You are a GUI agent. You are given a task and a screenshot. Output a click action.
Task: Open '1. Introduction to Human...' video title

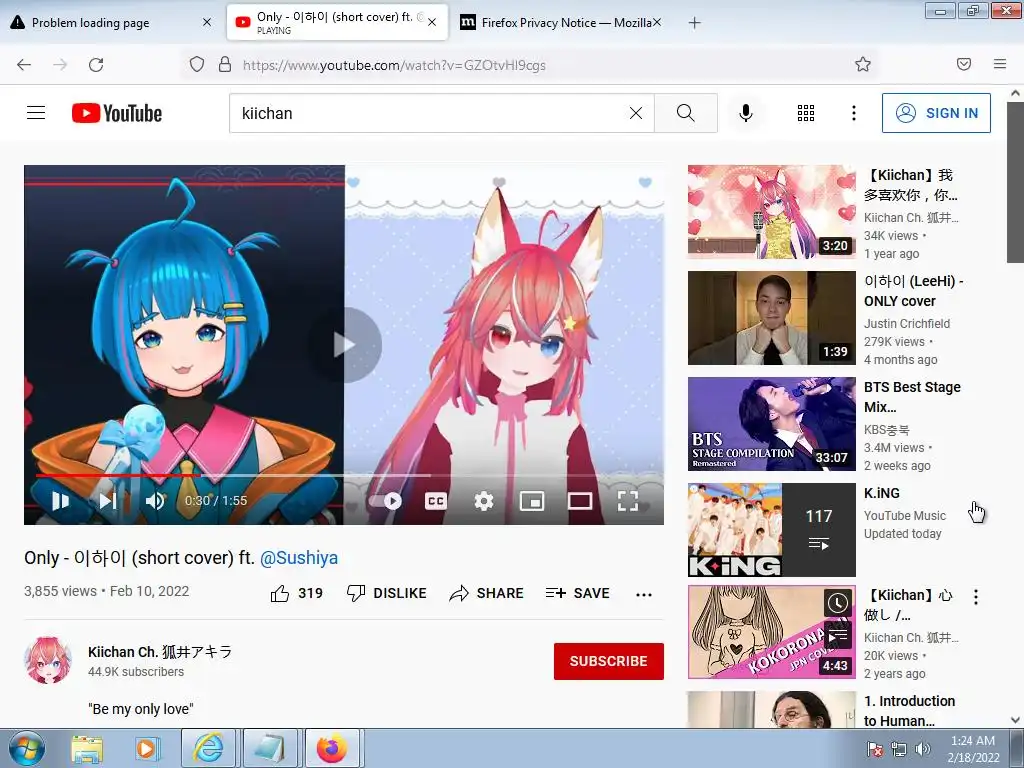910,711
